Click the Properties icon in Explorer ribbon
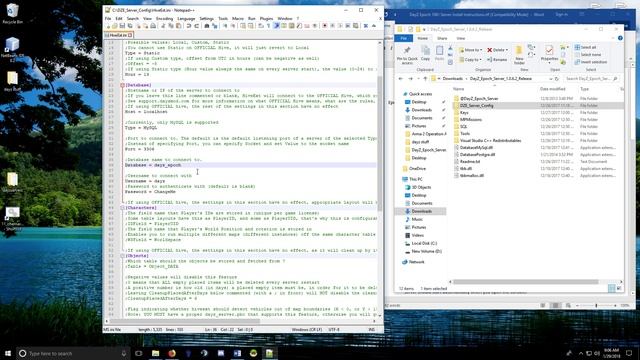 tap(549, 53)
